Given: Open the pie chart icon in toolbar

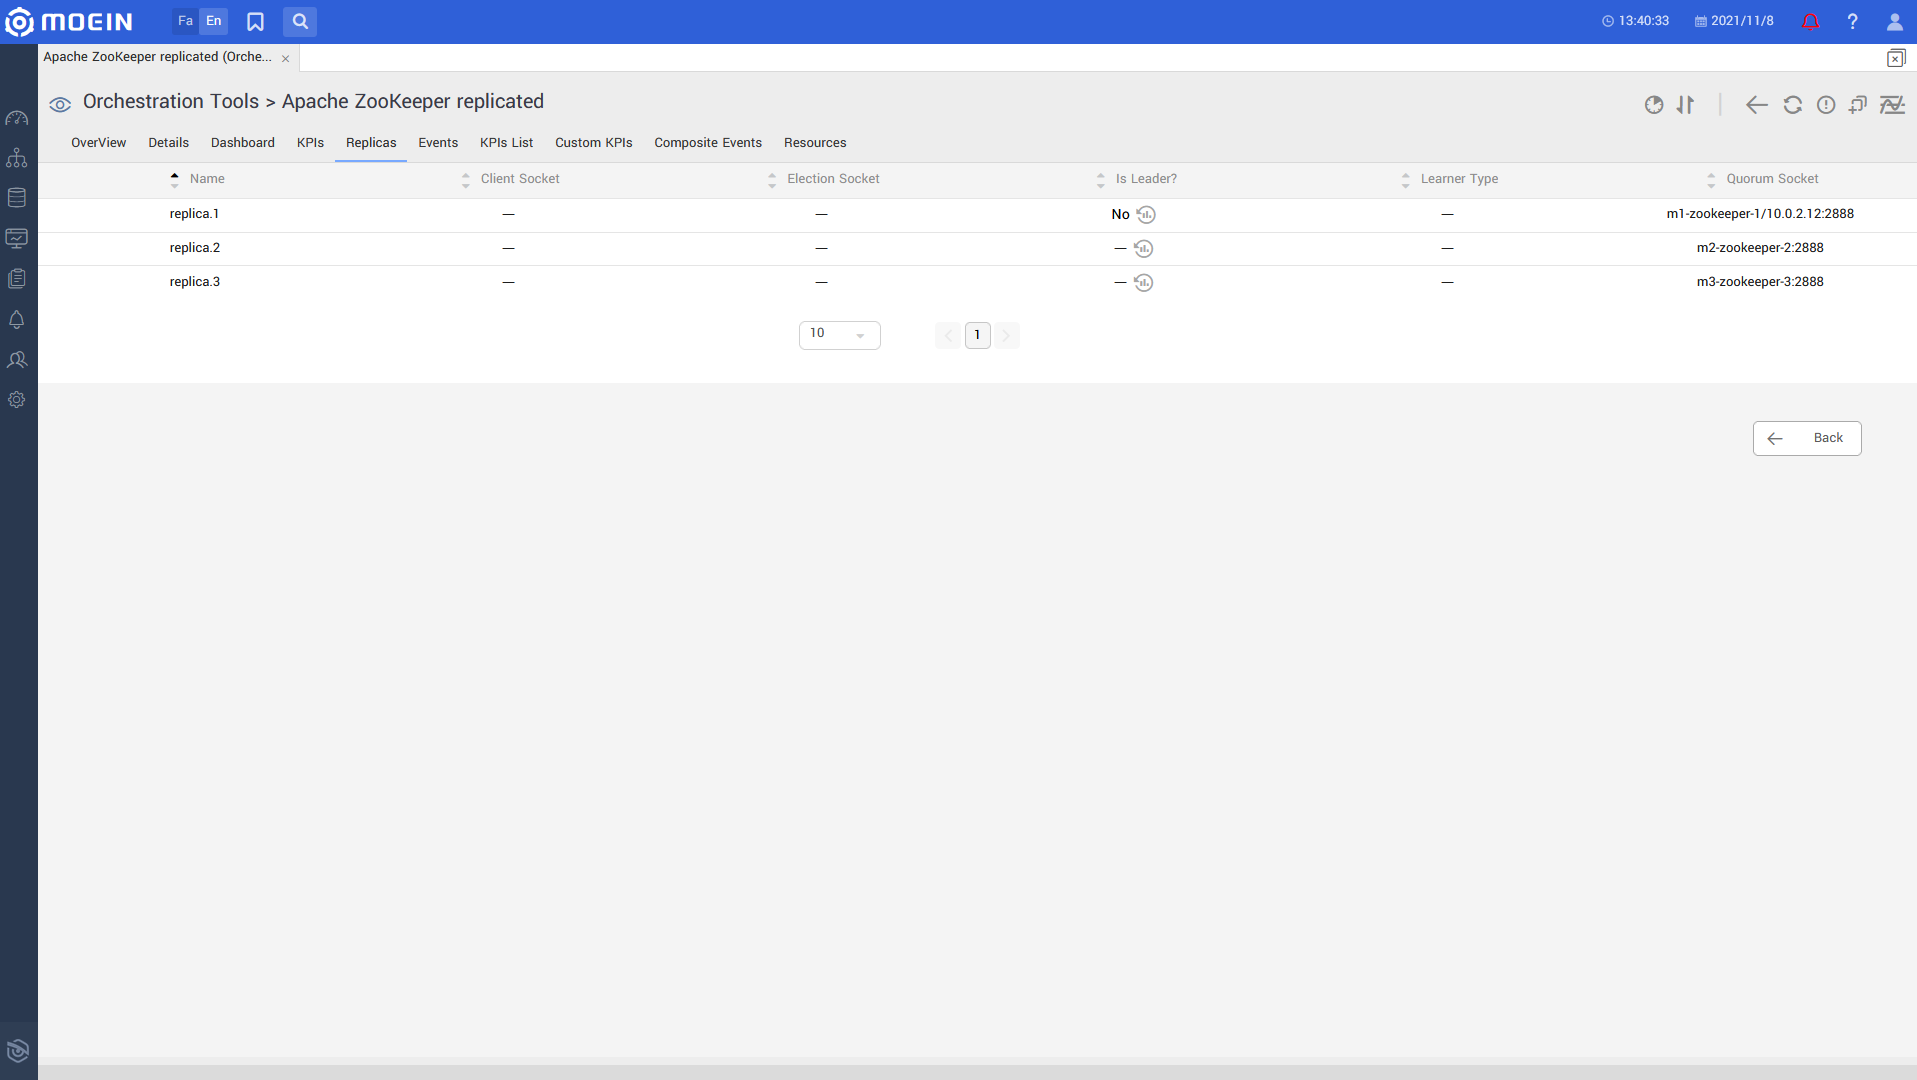Looking at the screenshot, I should coord(1654,105).
